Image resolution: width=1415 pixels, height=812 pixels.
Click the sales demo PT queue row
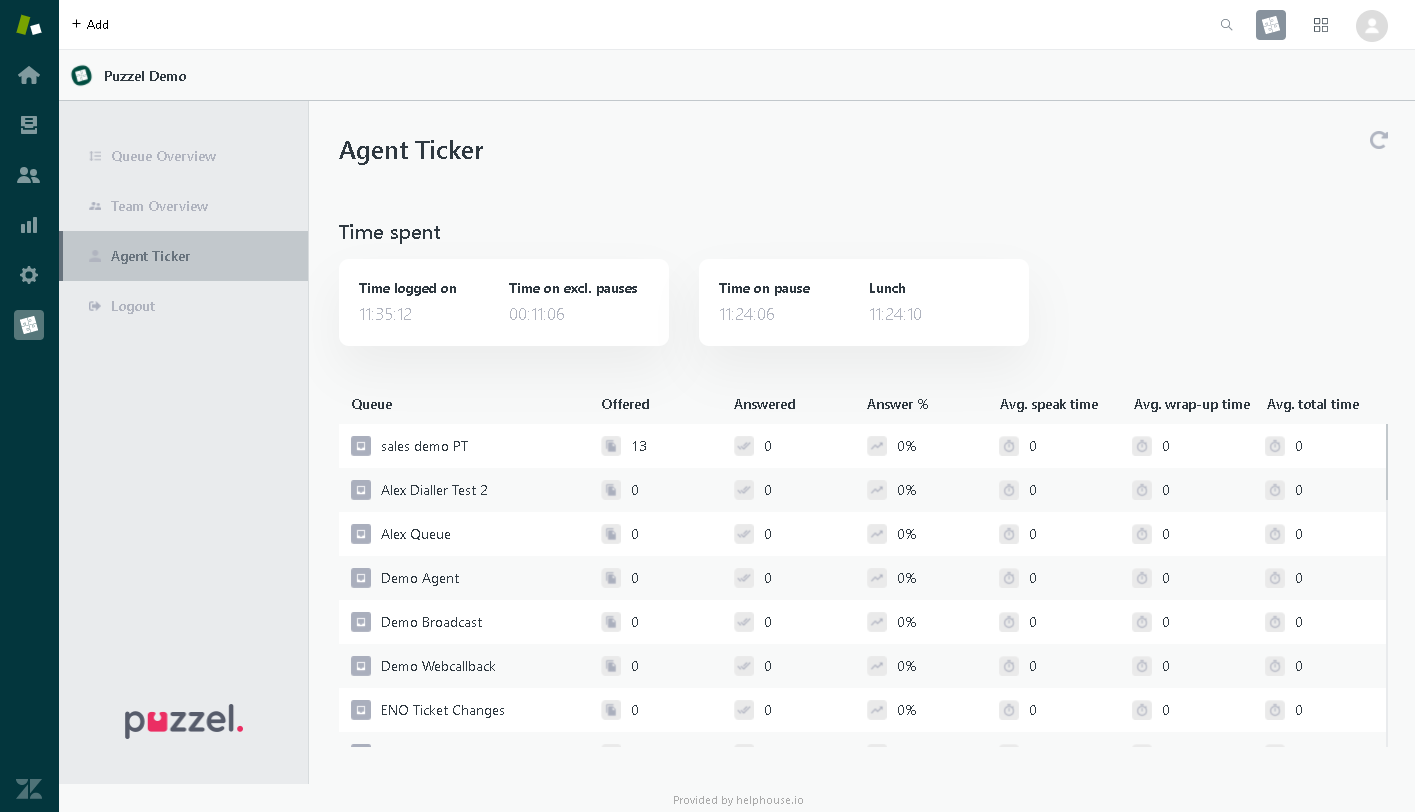[x=424, y=446]
